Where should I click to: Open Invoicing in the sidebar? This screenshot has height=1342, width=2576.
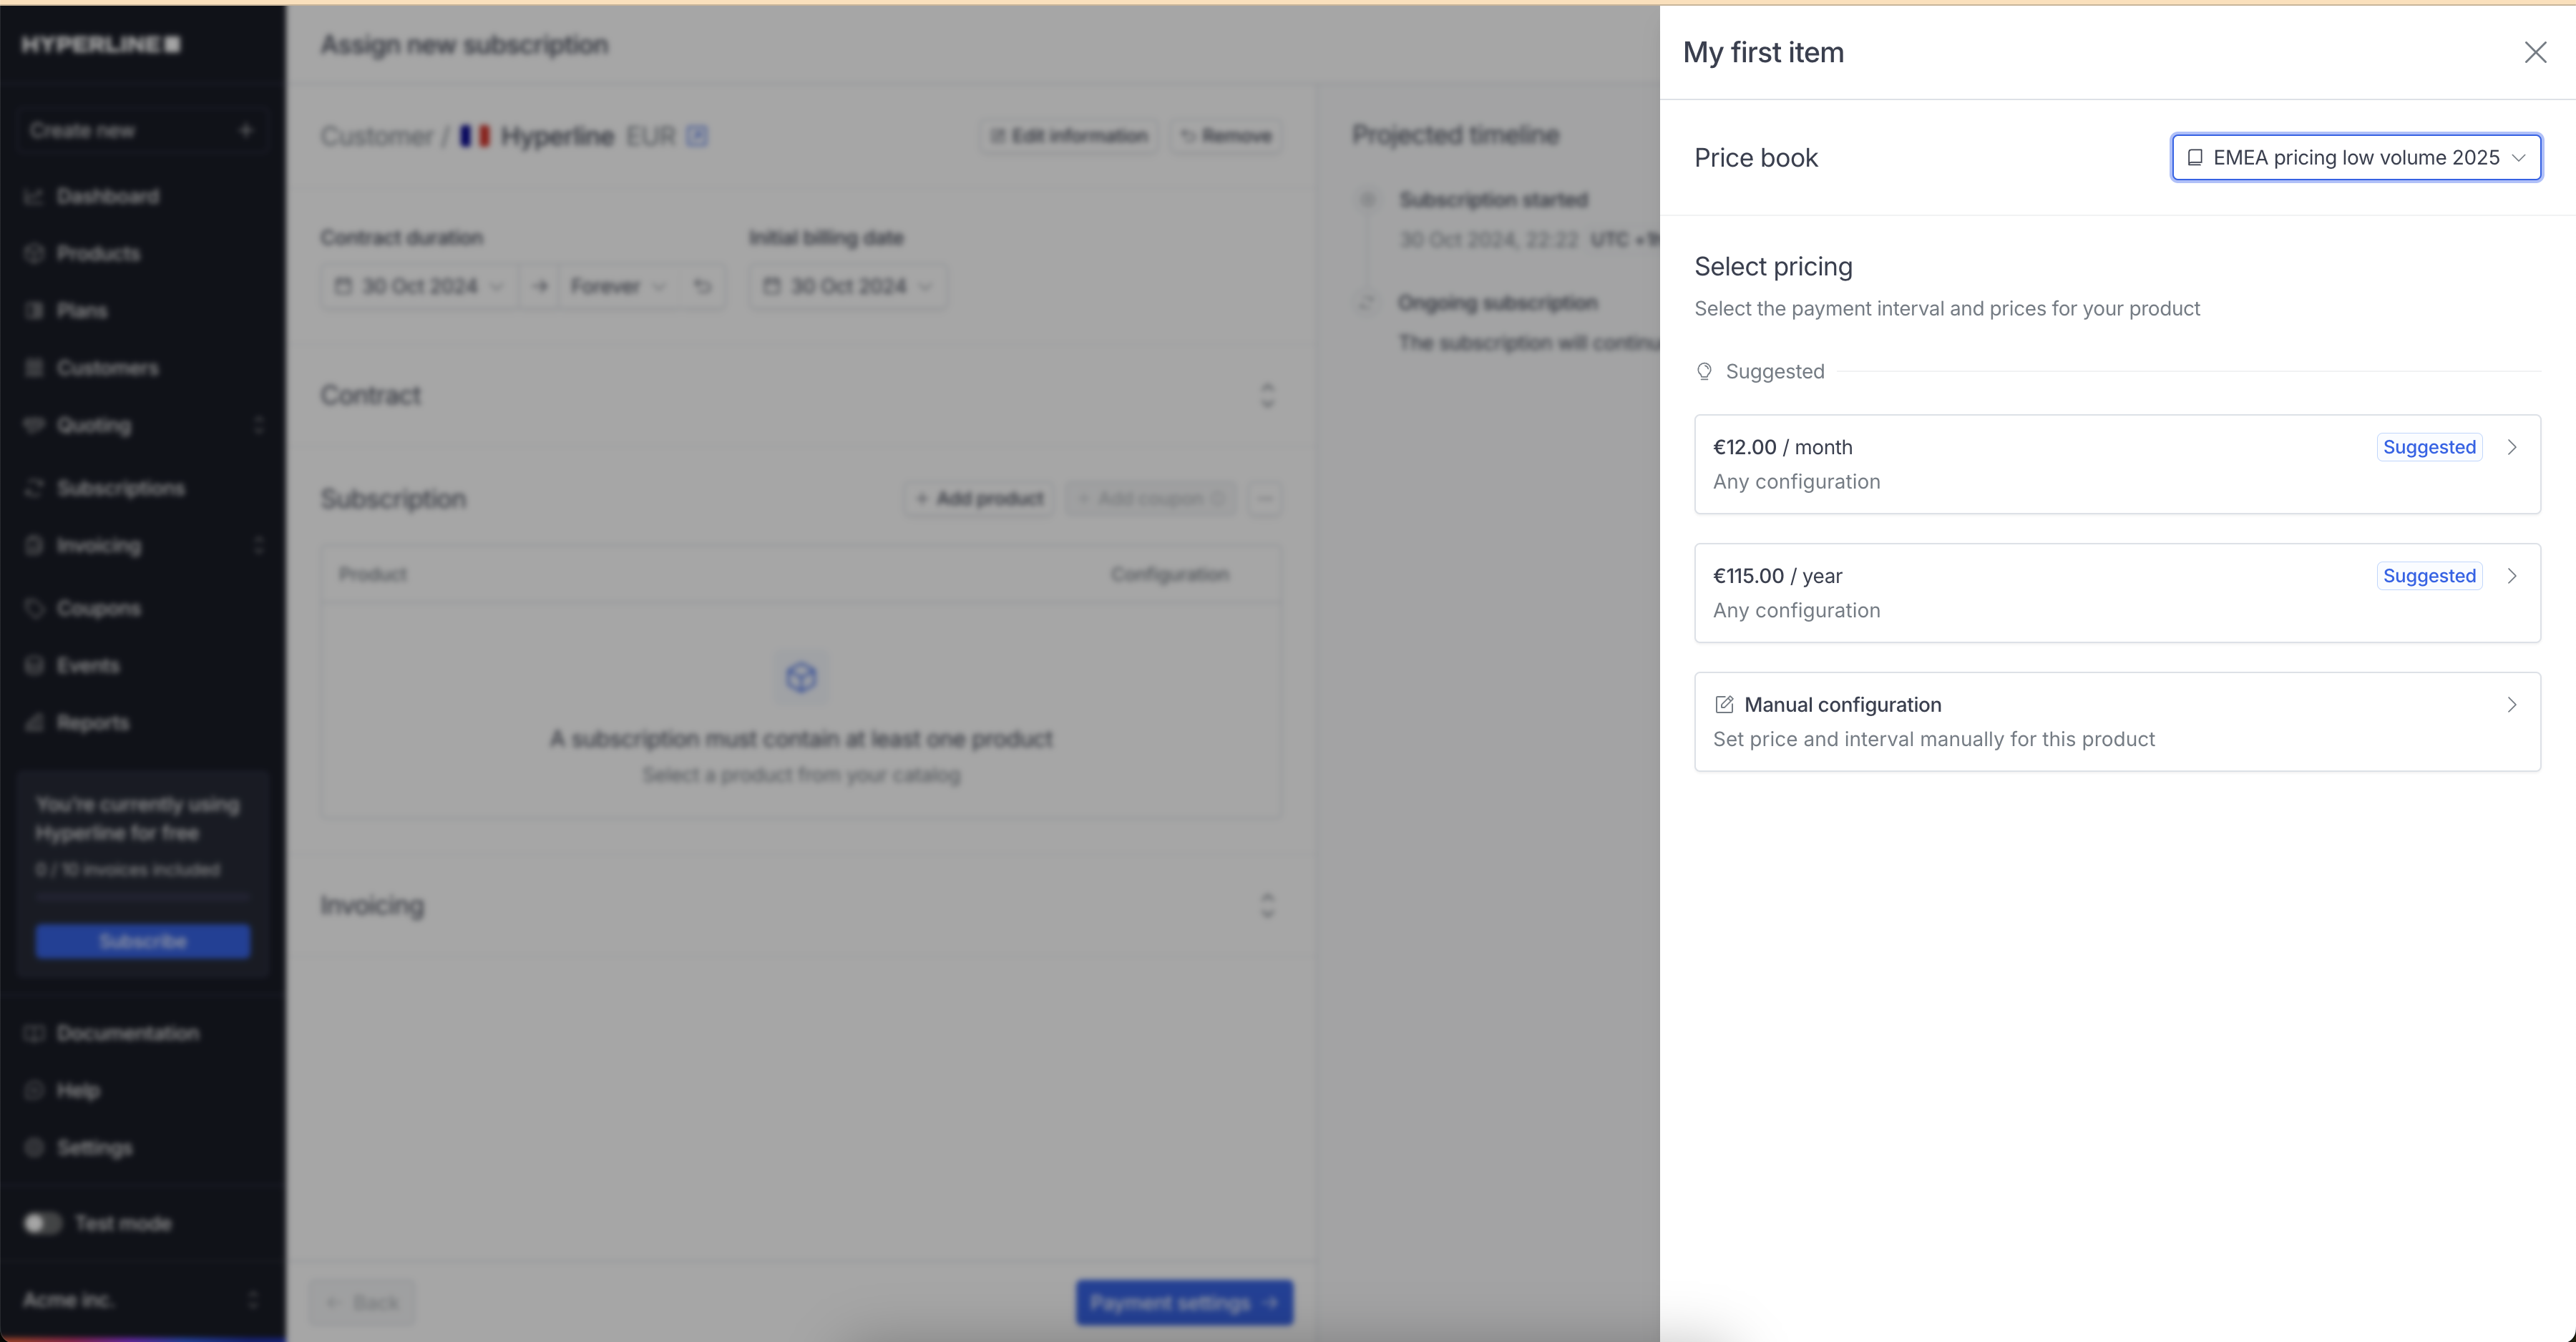pyautogui.click(x=98, y=545)
